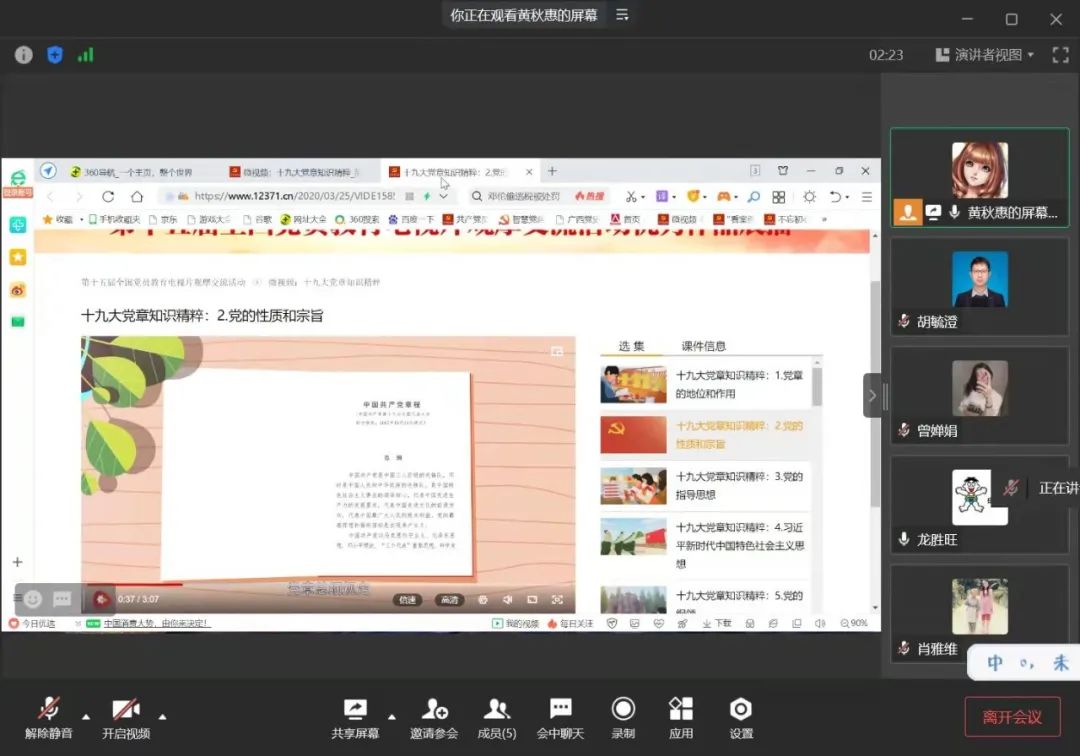Seek on the video progress bar
Image resolution: width=1080 pixels, height=756 pixels.
tap(328, 584)
